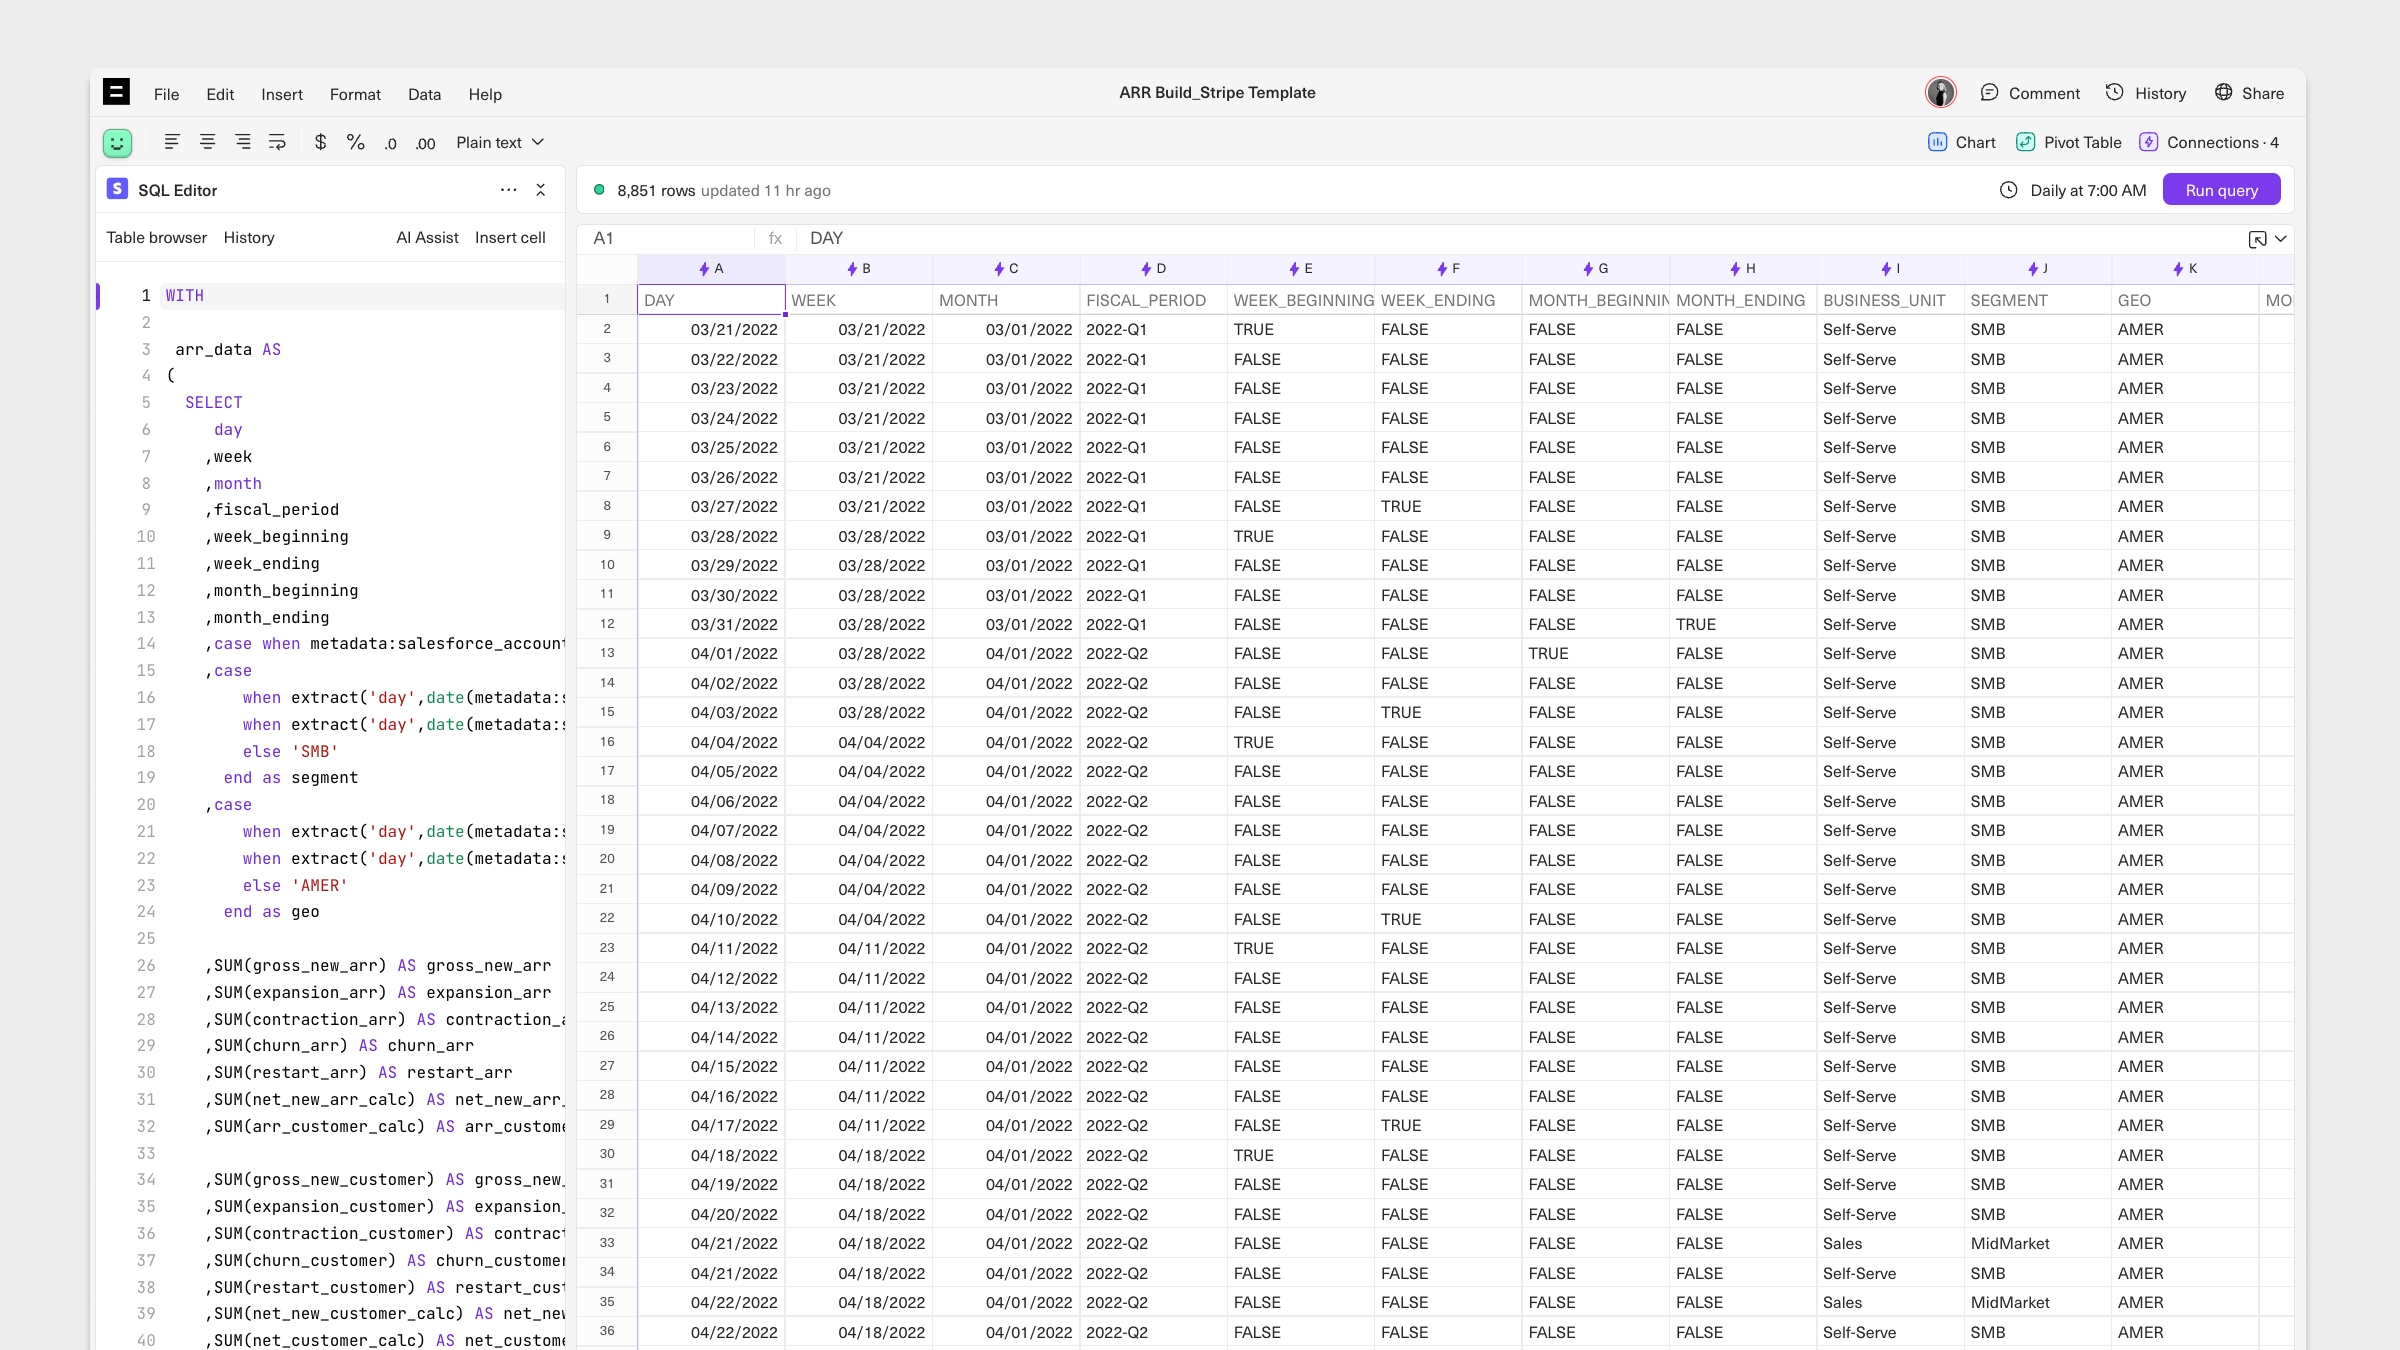Apply currency dollar format

click(x=320, y=142)
